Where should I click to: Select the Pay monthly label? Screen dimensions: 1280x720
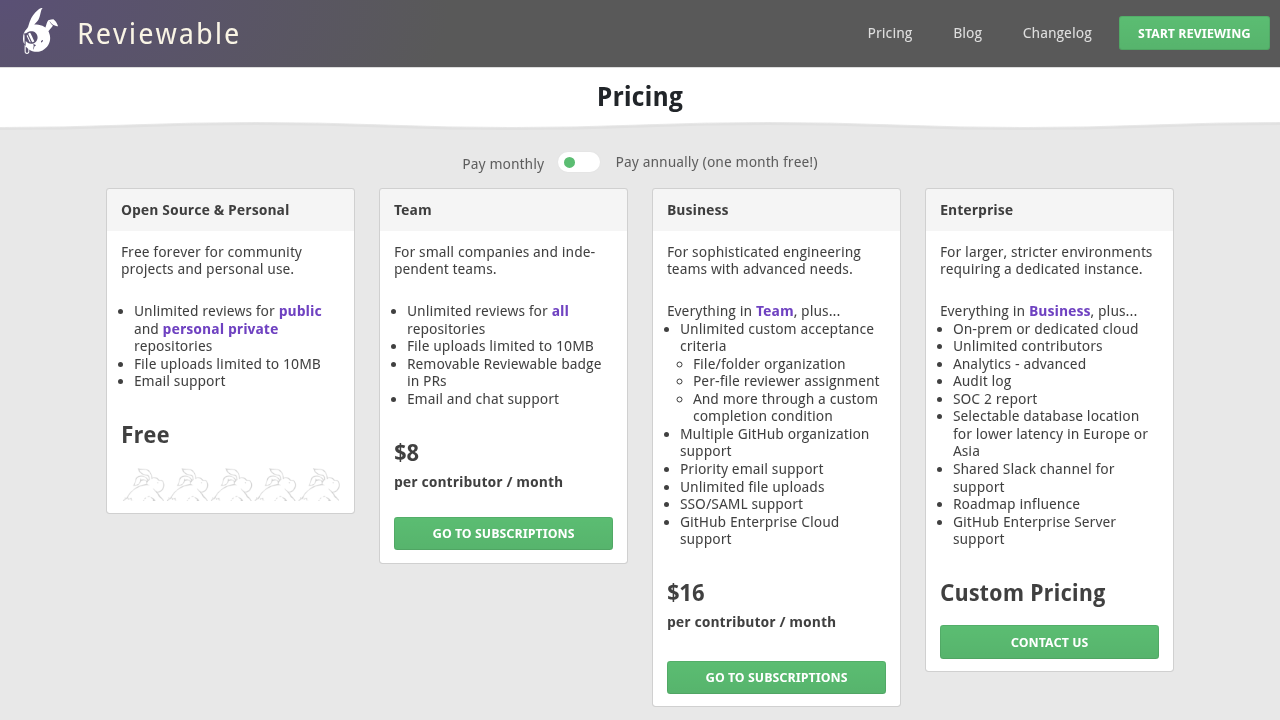pos(503,164)
